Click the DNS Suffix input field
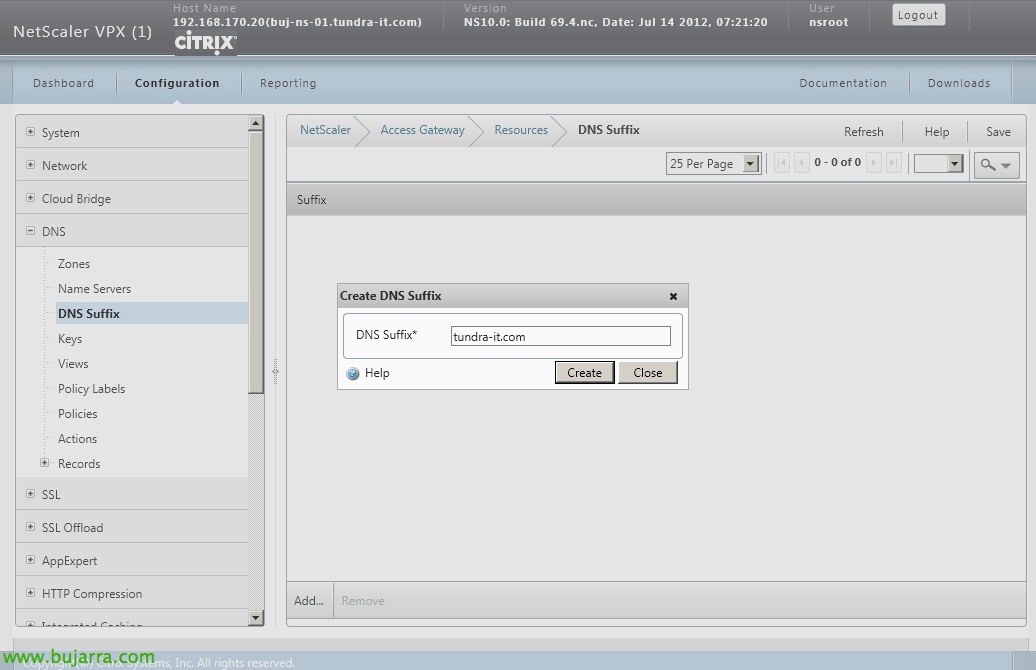Image resolution: width=1036 pixels, height=670 pixels. [560, 336]
